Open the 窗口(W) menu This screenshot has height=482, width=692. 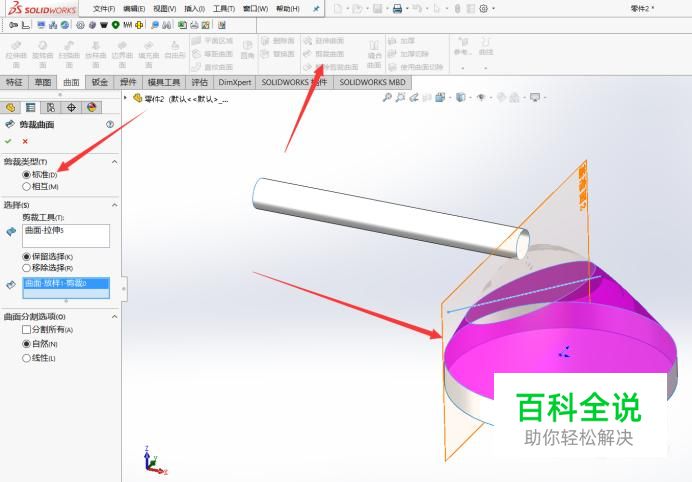[x=256, y=8]
